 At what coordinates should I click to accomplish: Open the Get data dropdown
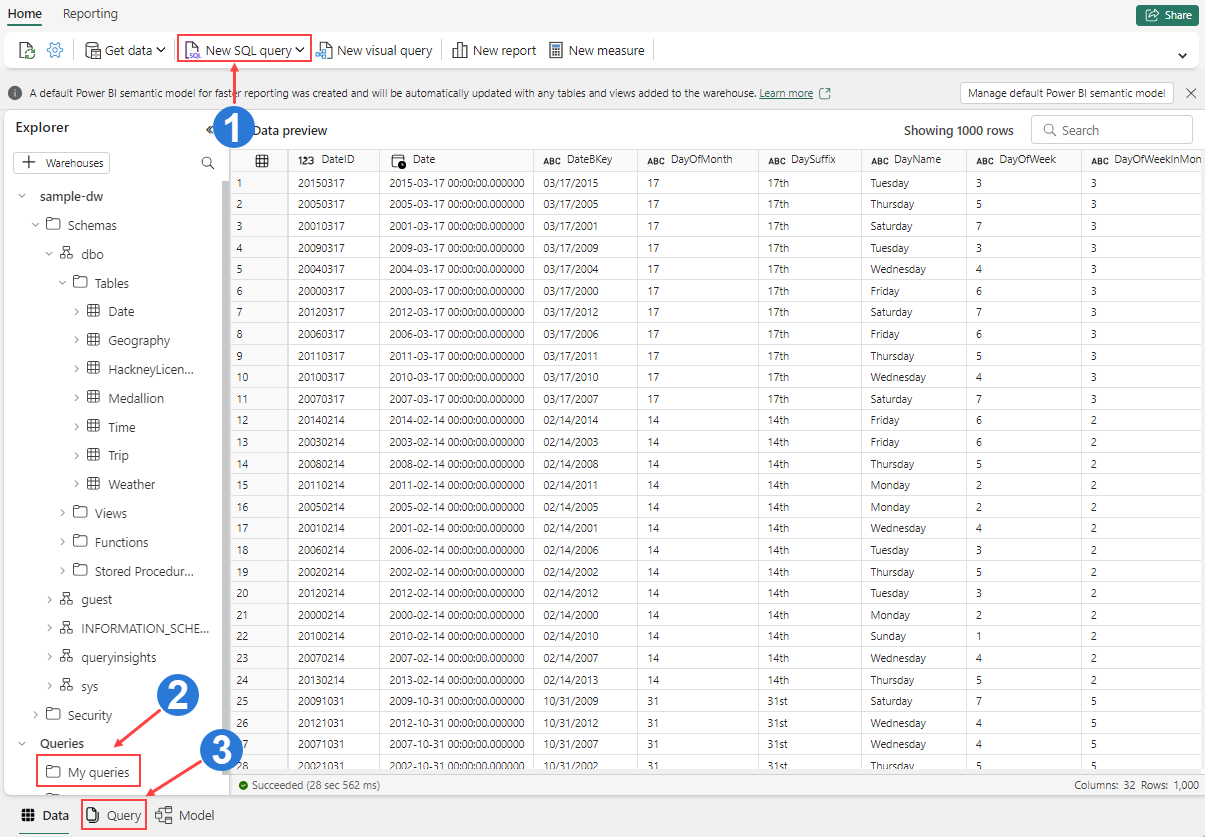coord(125,49)
